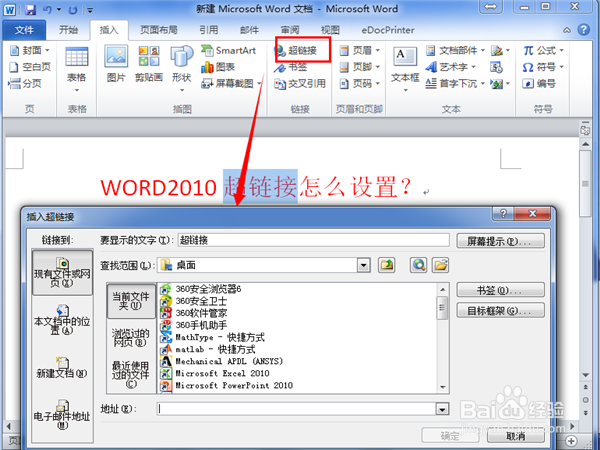The height and width of the screenshot is (450, 600).
Task: Click Bookmark (书签) in ribbon Links group
Action: pyautogui.click(x=291, y=67)
